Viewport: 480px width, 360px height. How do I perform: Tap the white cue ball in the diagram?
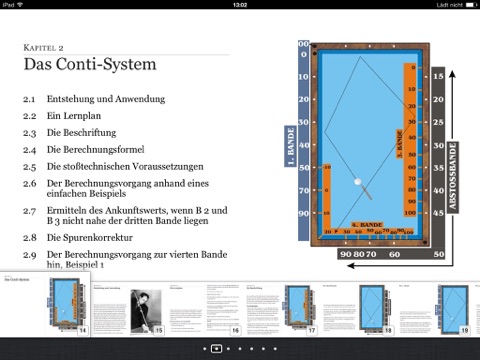[358, 182]
